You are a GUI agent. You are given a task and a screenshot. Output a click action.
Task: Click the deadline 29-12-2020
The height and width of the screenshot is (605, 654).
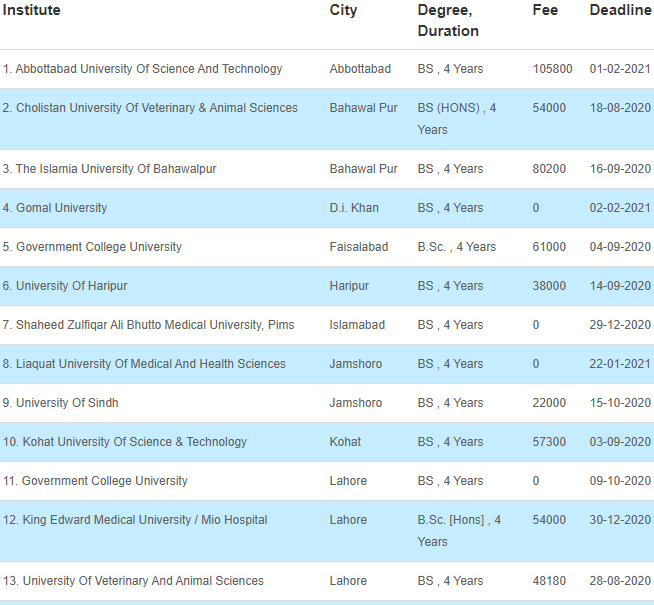(x=620, y=325)
